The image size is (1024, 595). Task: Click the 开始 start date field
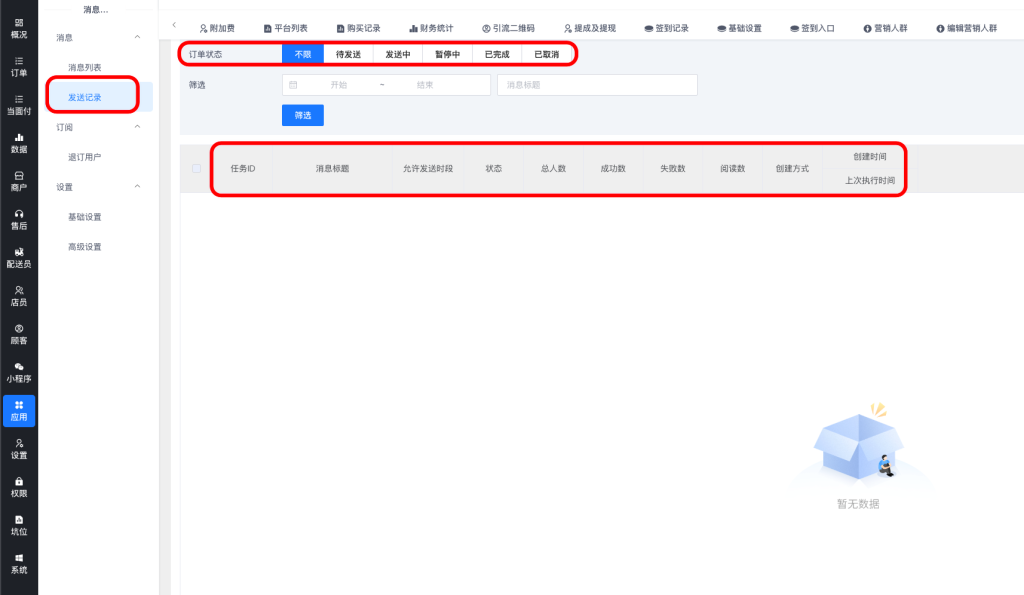point(338,85)
